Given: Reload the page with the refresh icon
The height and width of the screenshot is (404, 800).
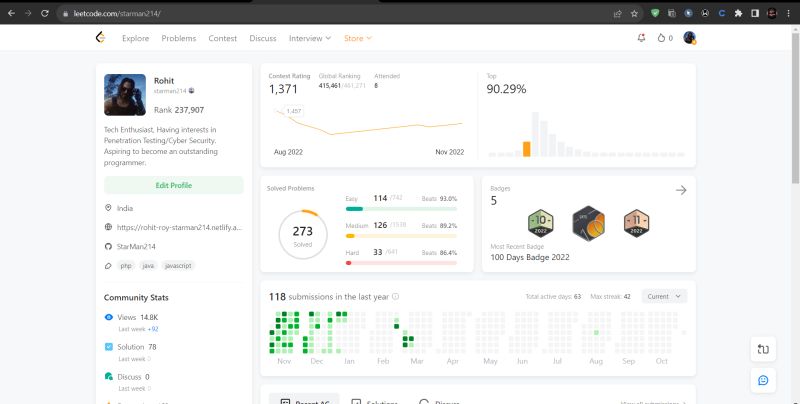Looking at the screenshot, I should click(x=45, y=13).
